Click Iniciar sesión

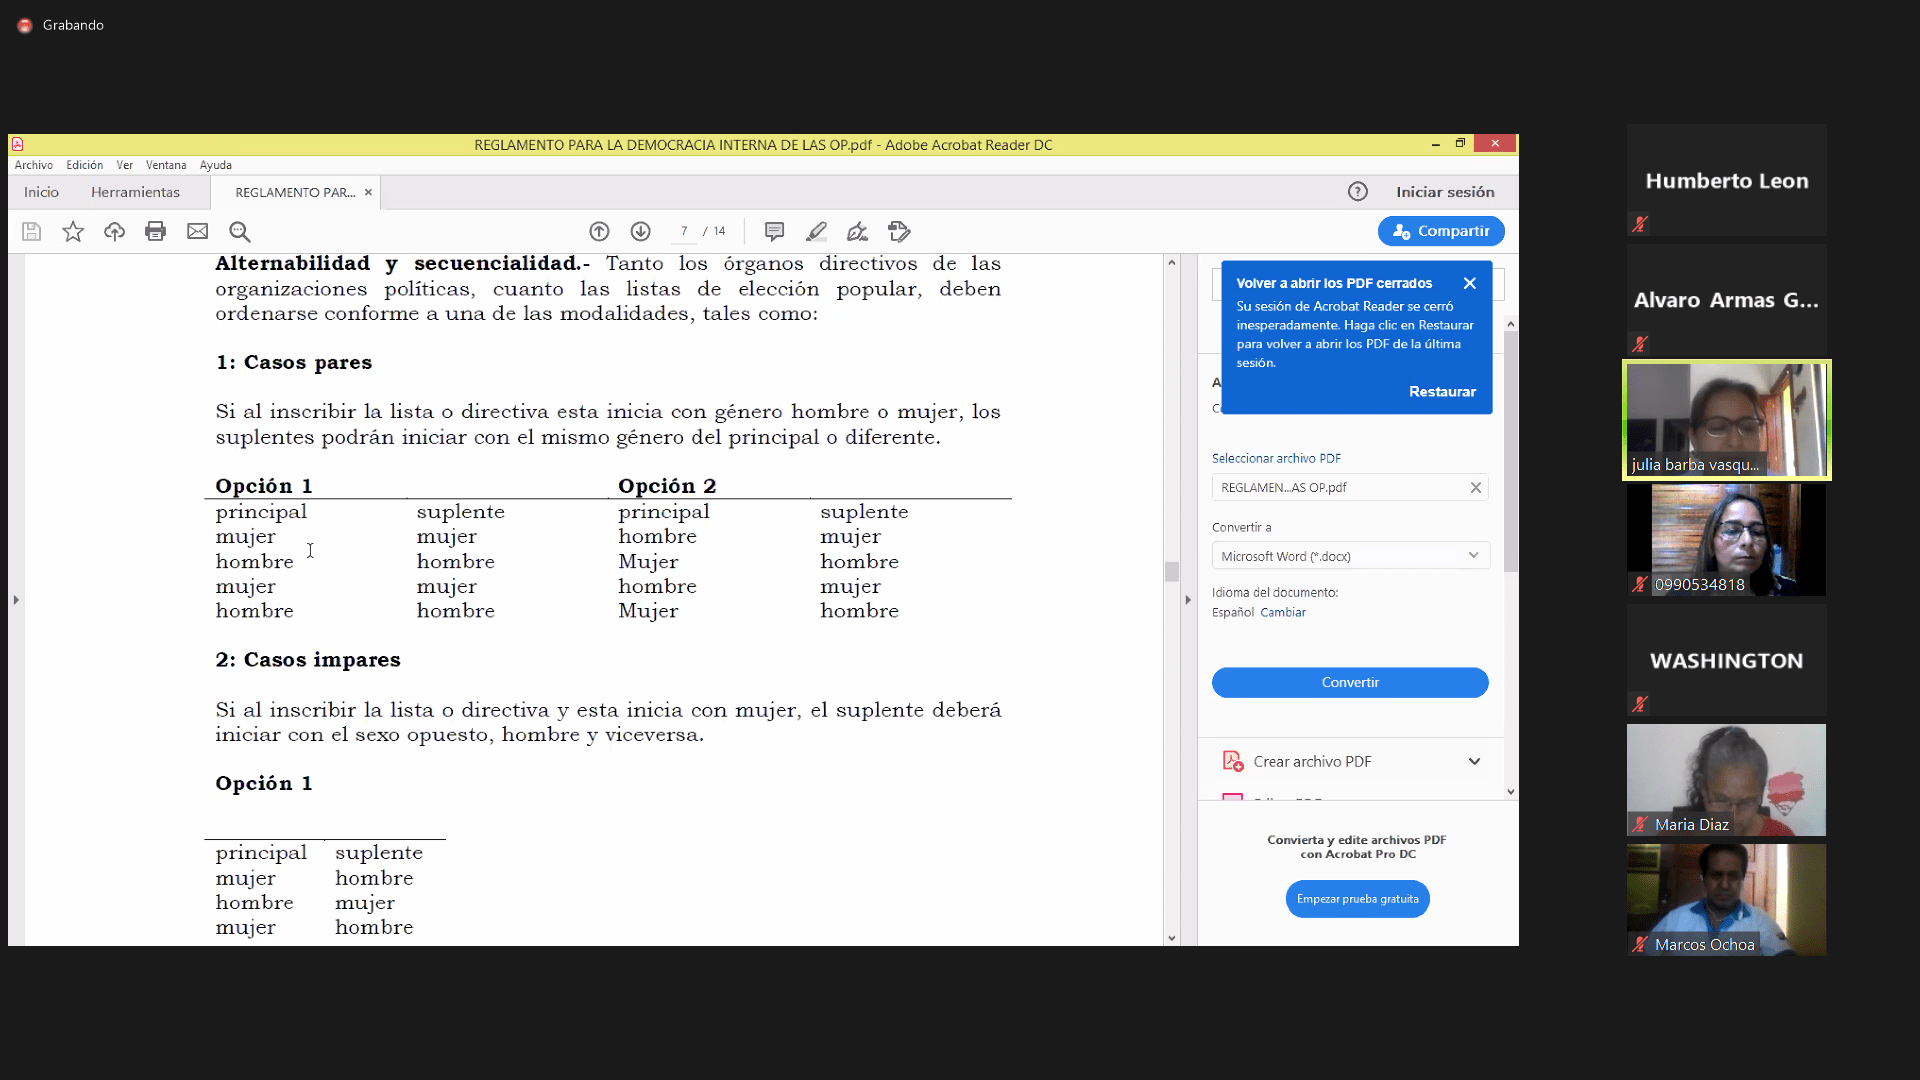coord(1445,192)
